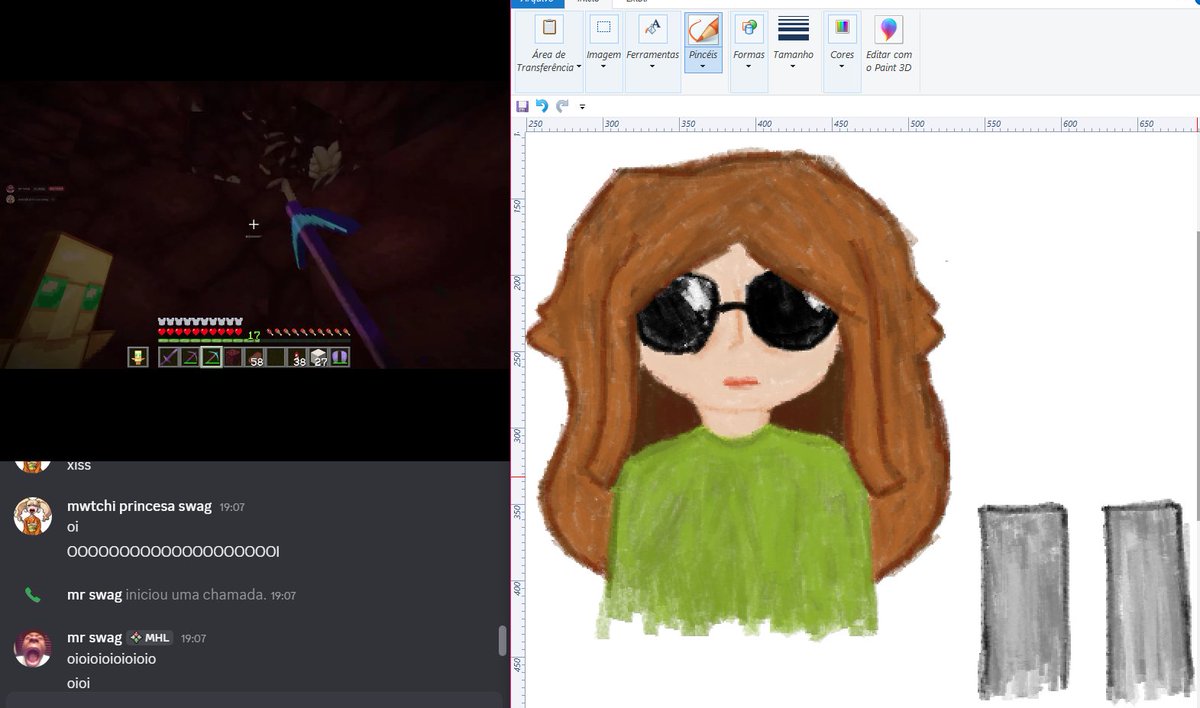
Task: Click the 19:07 timestamp beside mwtchi princesa swag
Action: click(232, 507)
